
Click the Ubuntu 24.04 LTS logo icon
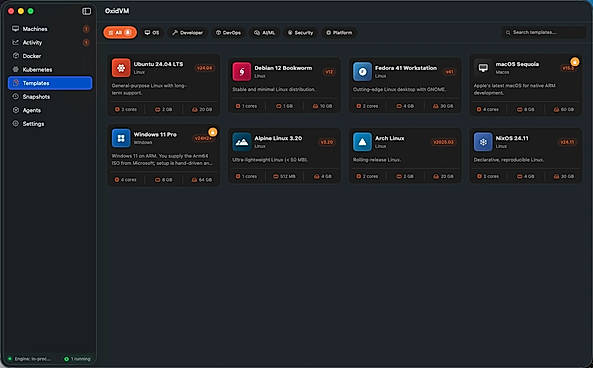pyautogui.click(x=121, y=68)
